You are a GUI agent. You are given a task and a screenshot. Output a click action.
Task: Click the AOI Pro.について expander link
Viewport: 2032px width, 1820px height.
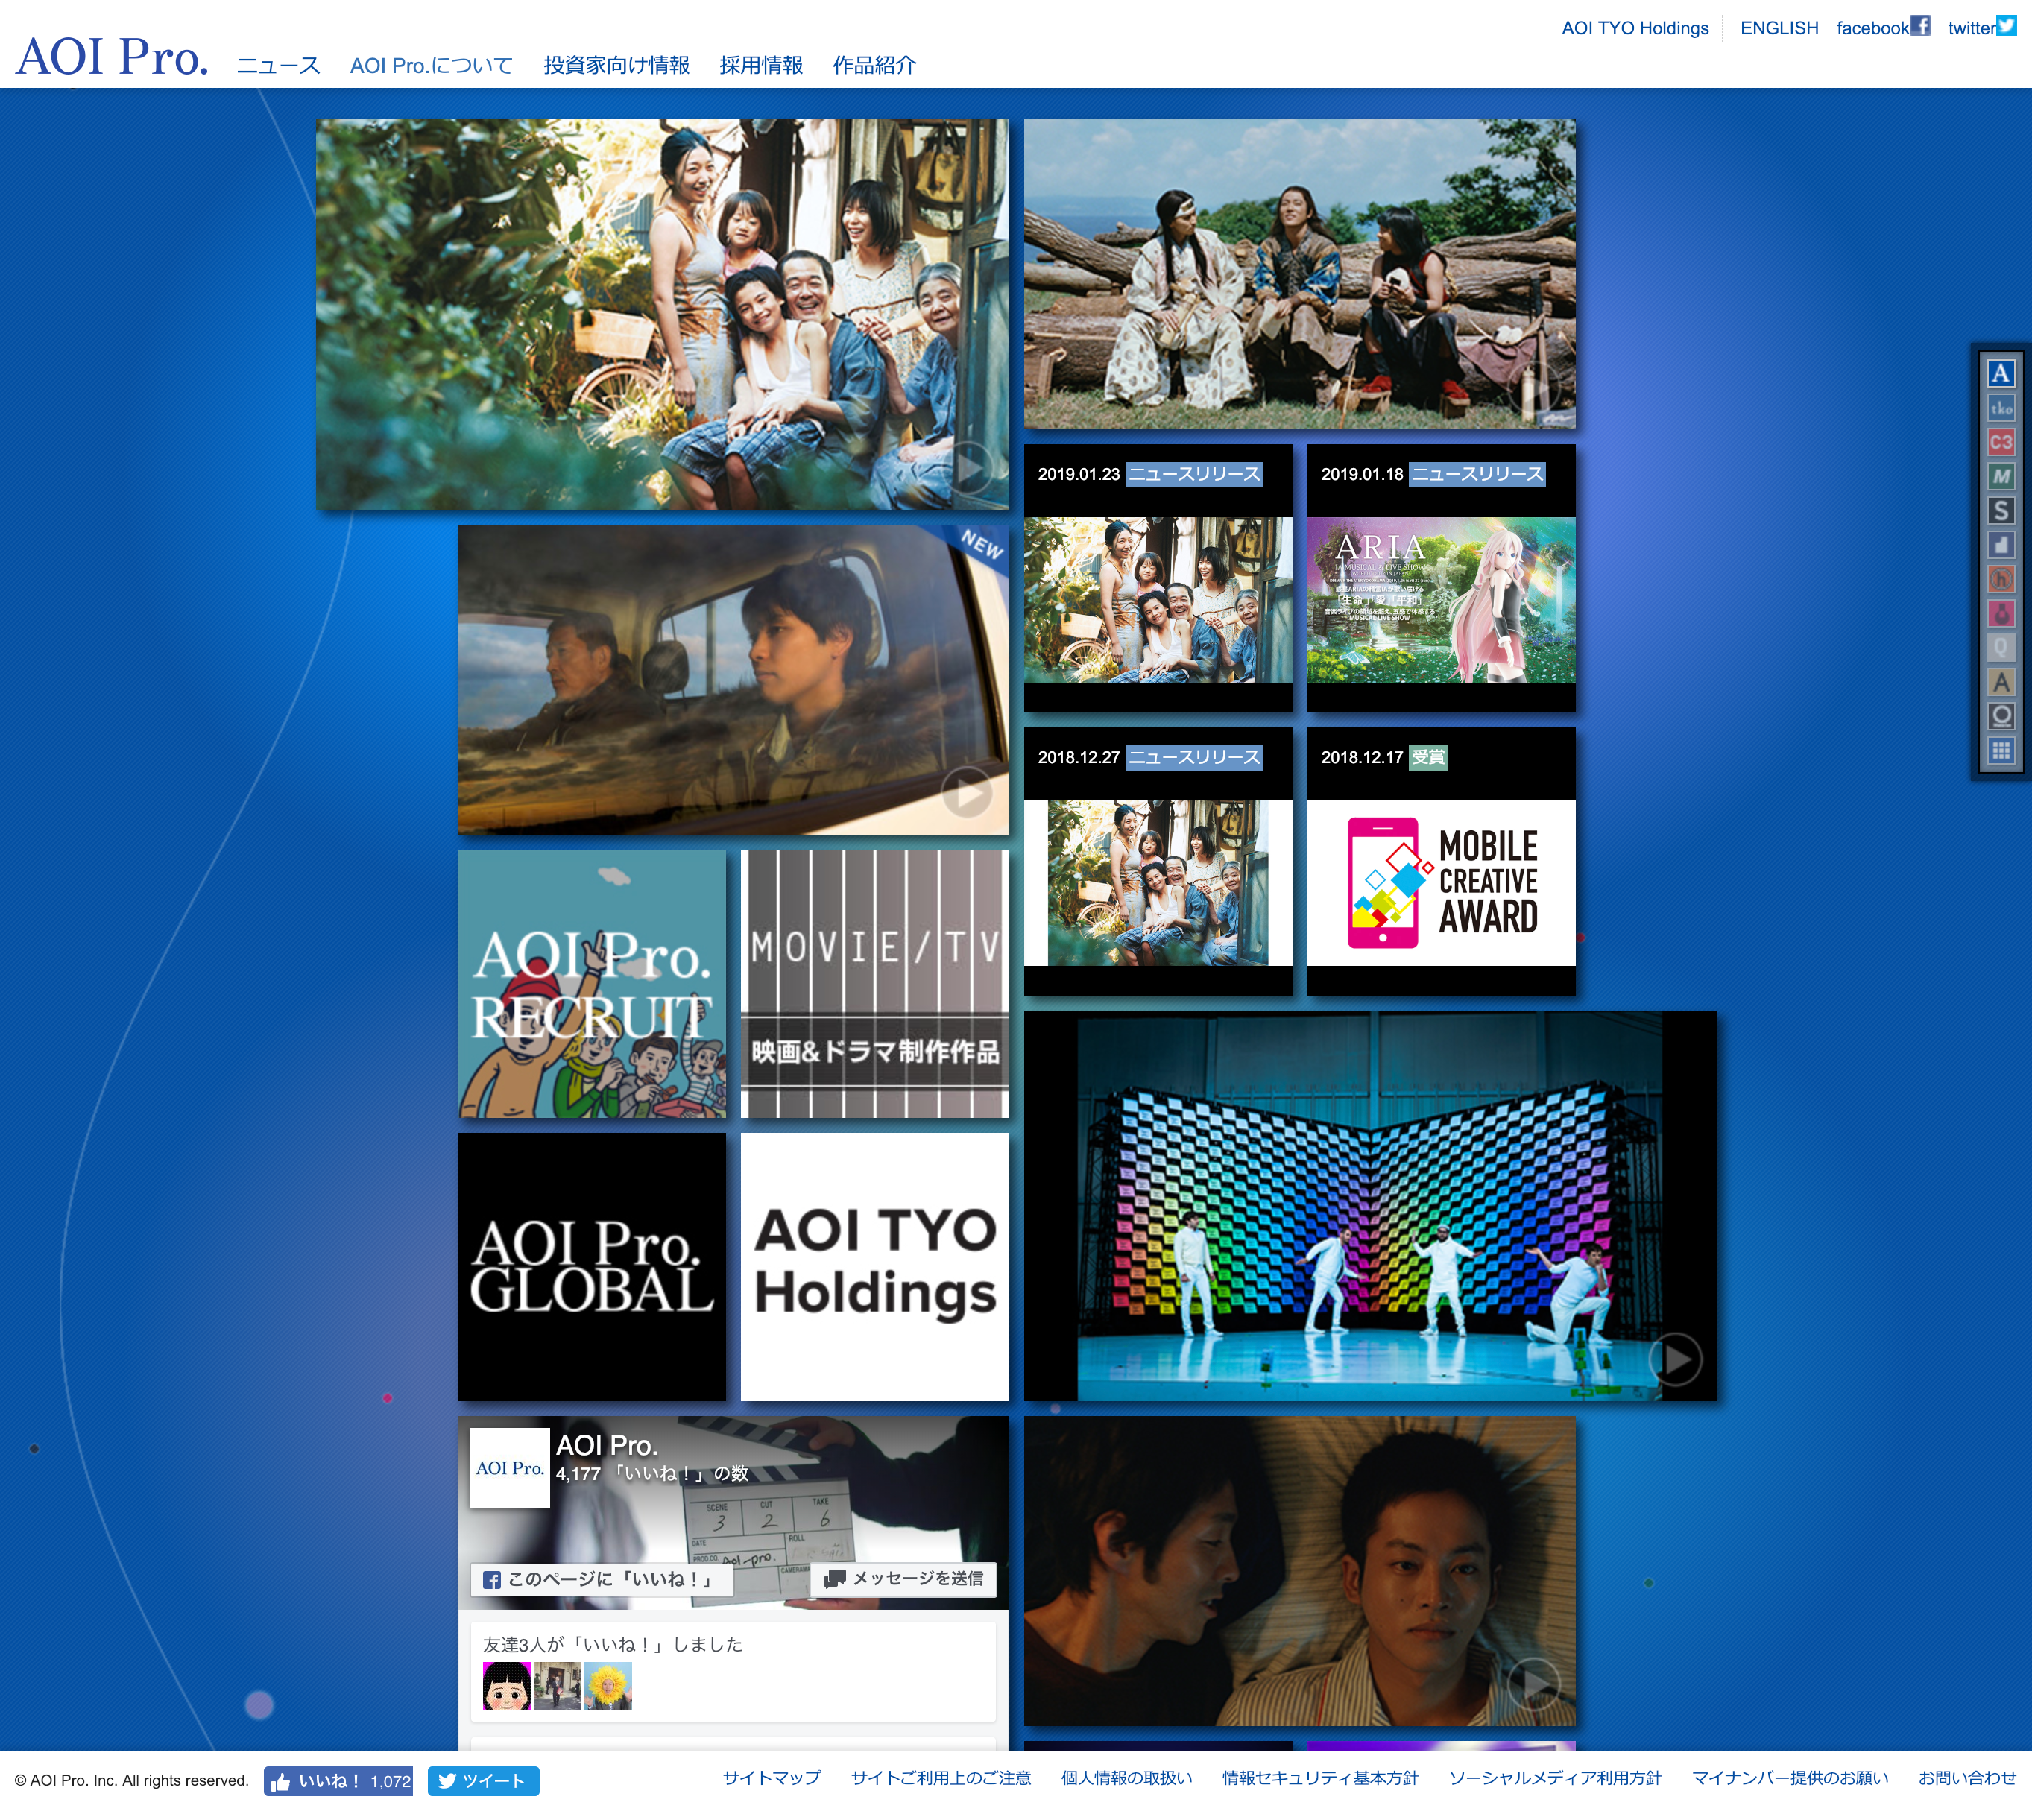tap(429, 65)
